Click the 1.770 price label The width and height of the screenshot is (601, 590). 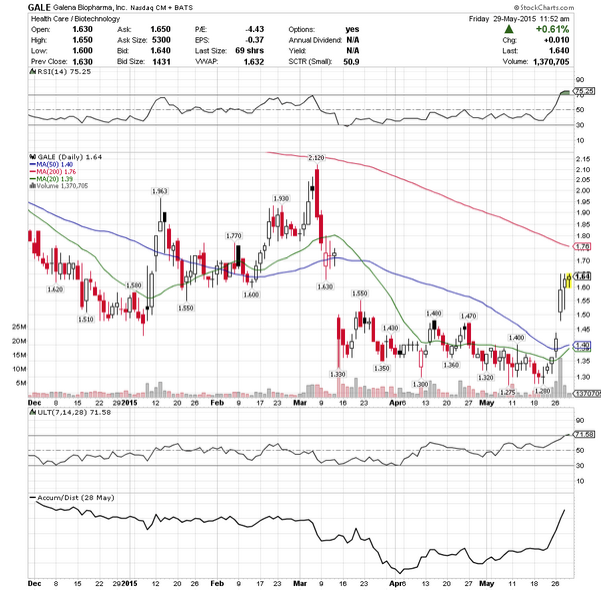pos(234,235)
